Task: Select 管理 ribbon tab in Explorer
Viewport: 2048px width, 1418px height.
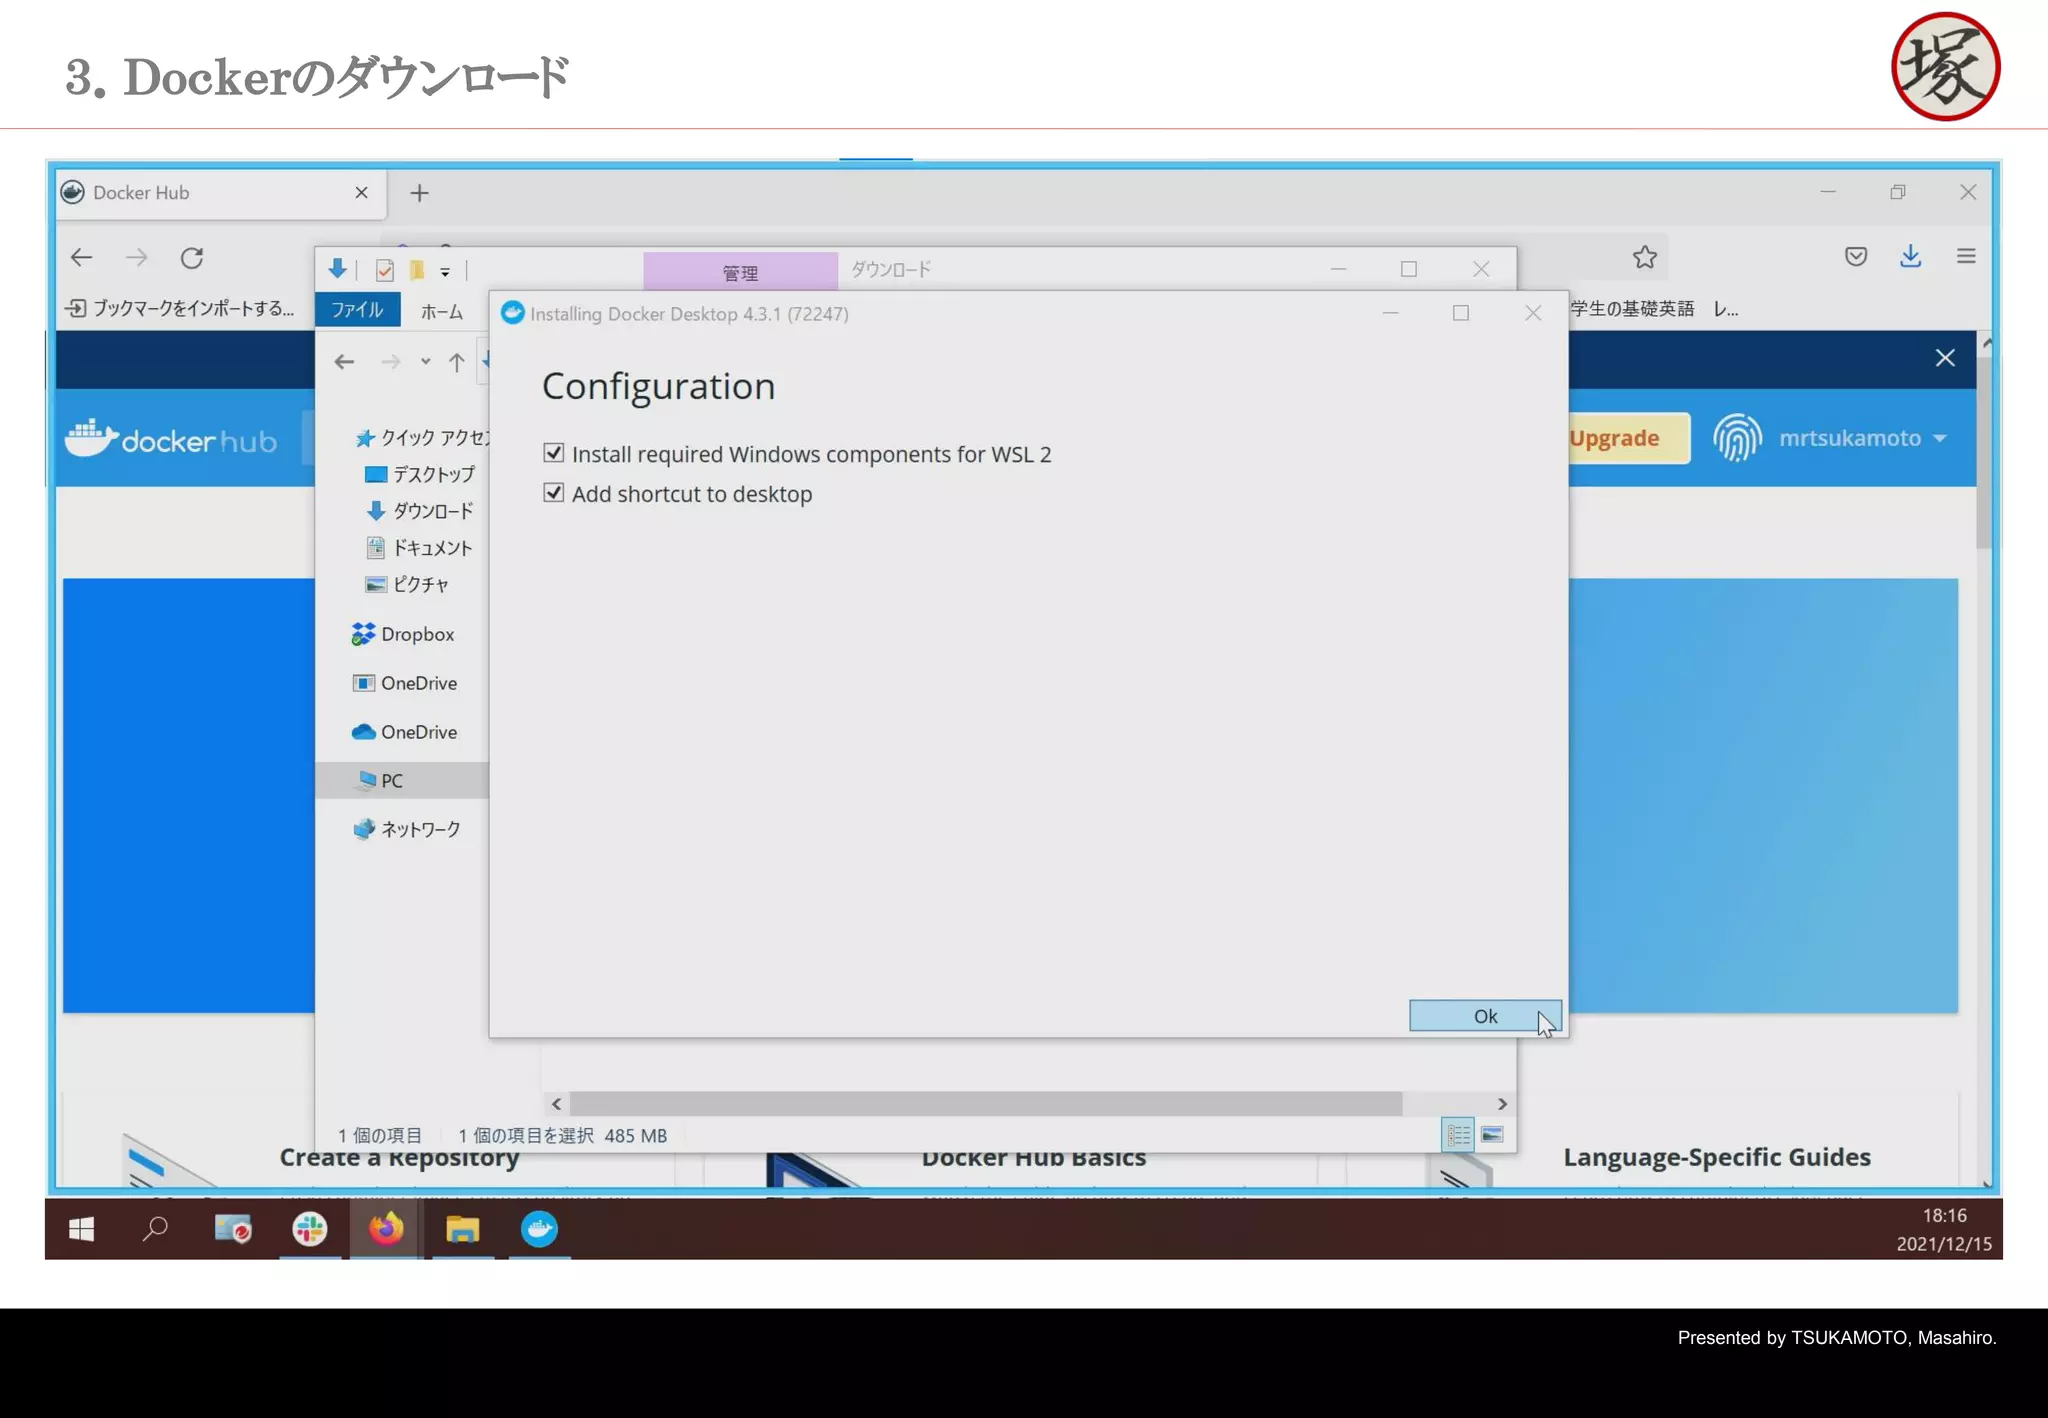Action: [x=740, y=272]
